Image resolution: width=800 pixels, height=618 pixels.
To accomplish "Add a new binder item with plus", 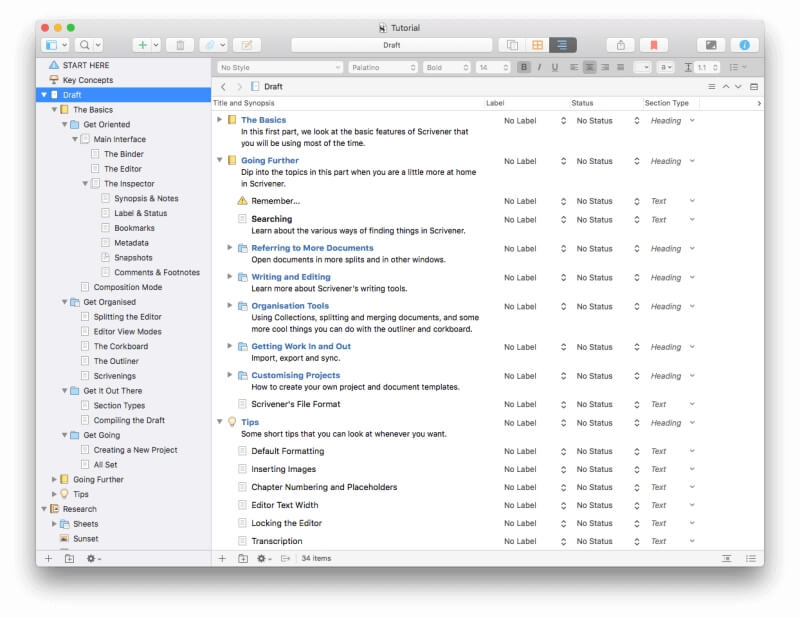I will pos(48,559).
